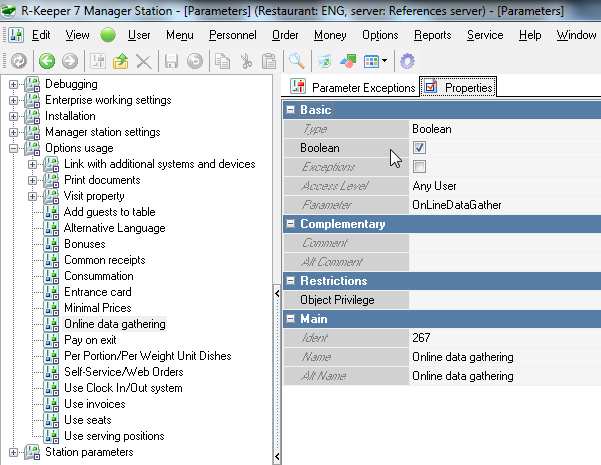Select Use serving positions parameter
This screenshot has width=601, height=465.
click(114, 436)
